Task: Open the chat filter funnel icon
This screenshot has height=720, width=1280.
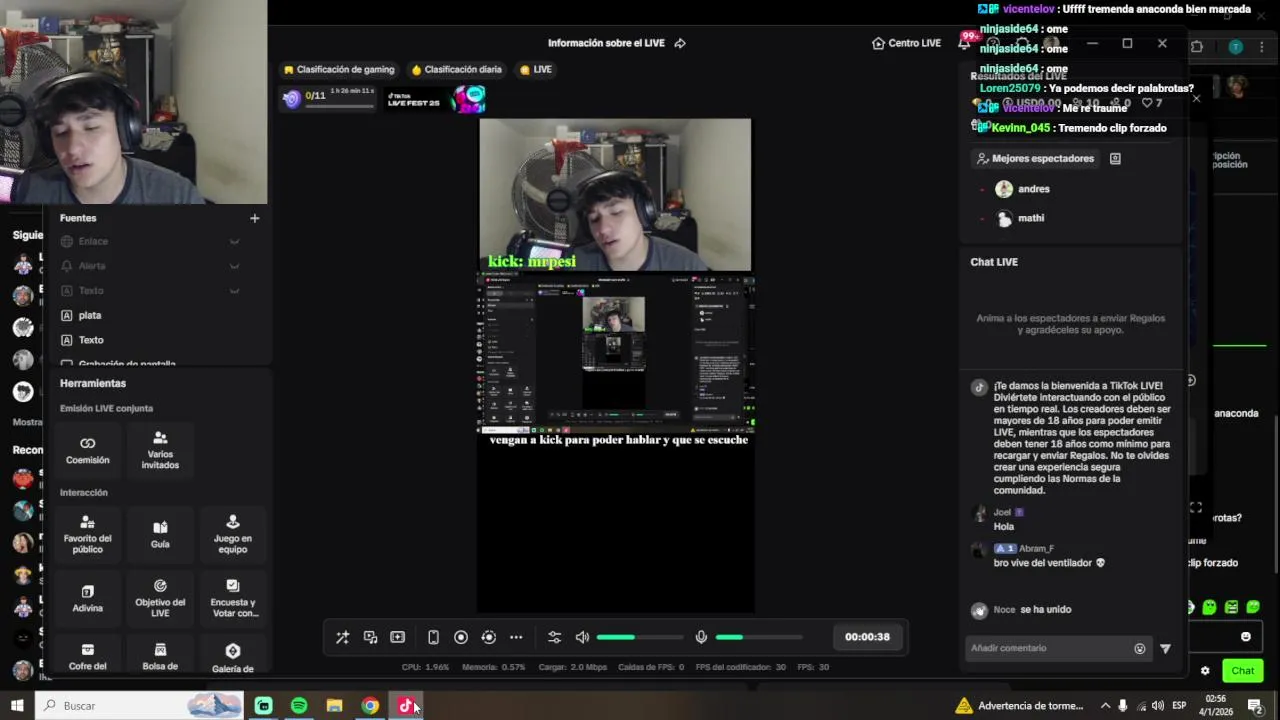Action: click(x=1165, y=648)
